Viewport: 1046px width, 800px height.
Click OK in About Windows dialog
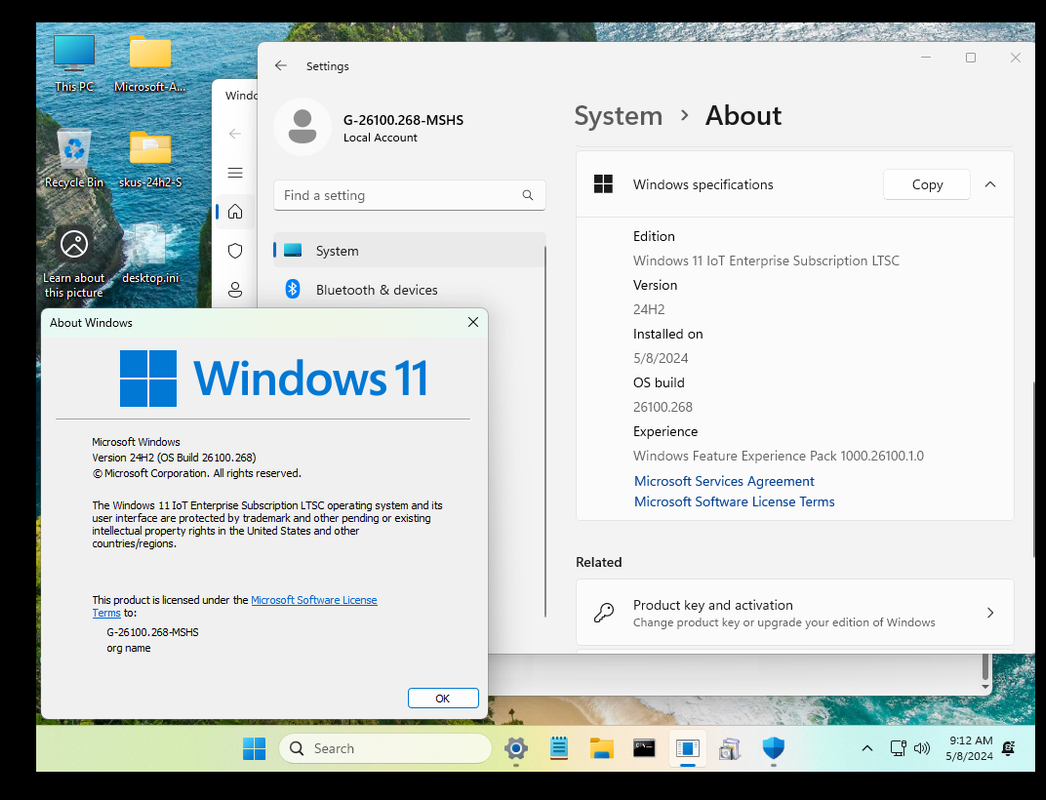[443, 698]
